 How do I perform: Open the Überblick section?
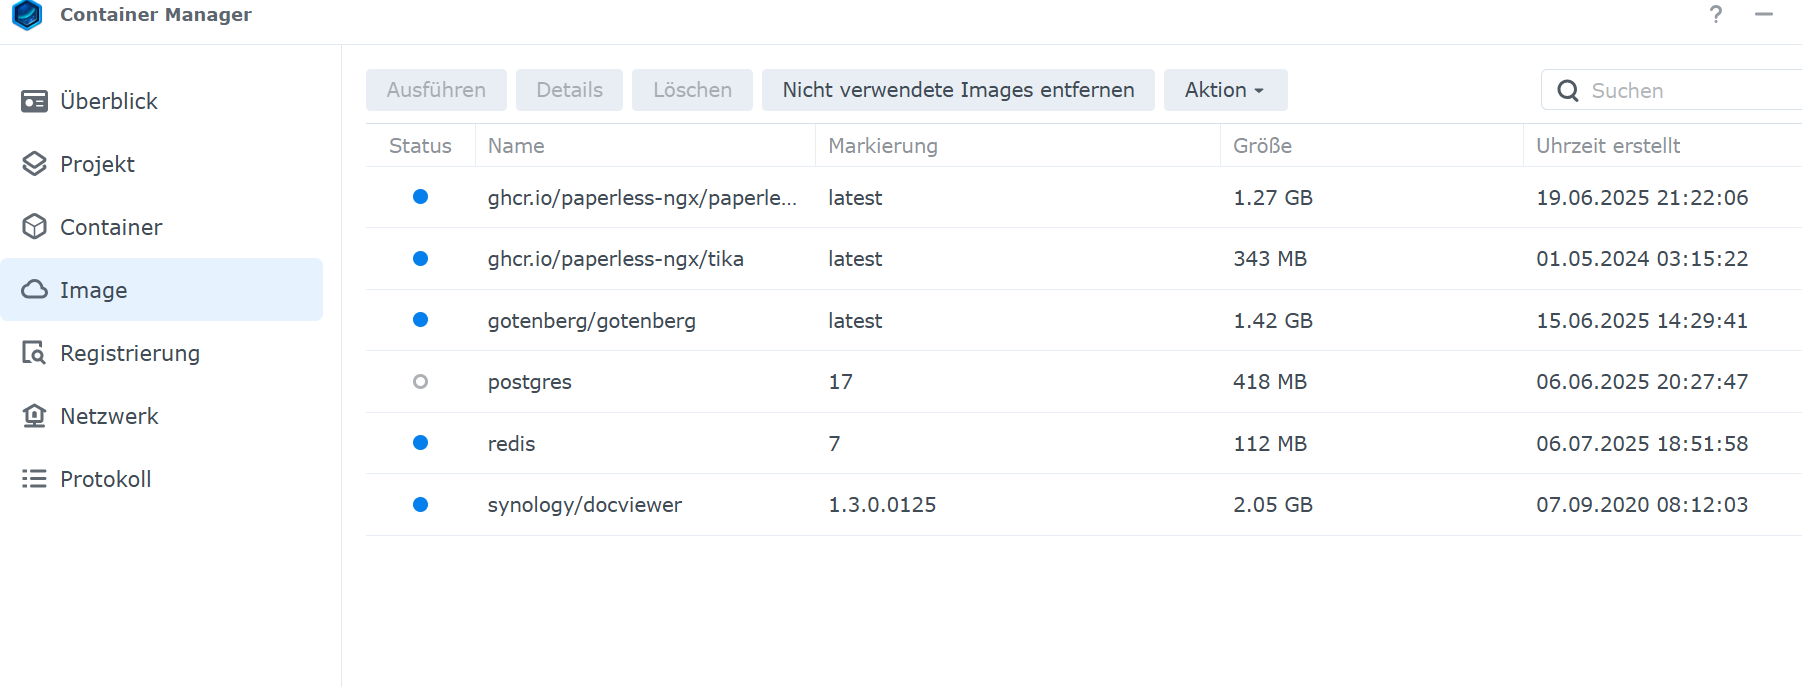pyautogui.click(x=162, y=101)
